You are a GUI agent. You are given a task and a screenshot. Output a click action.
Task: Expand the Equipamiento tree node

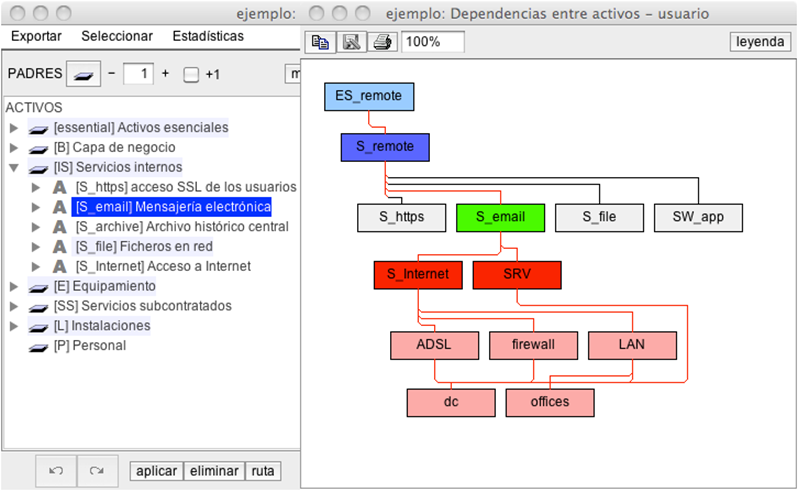click(x=14, y=286)
